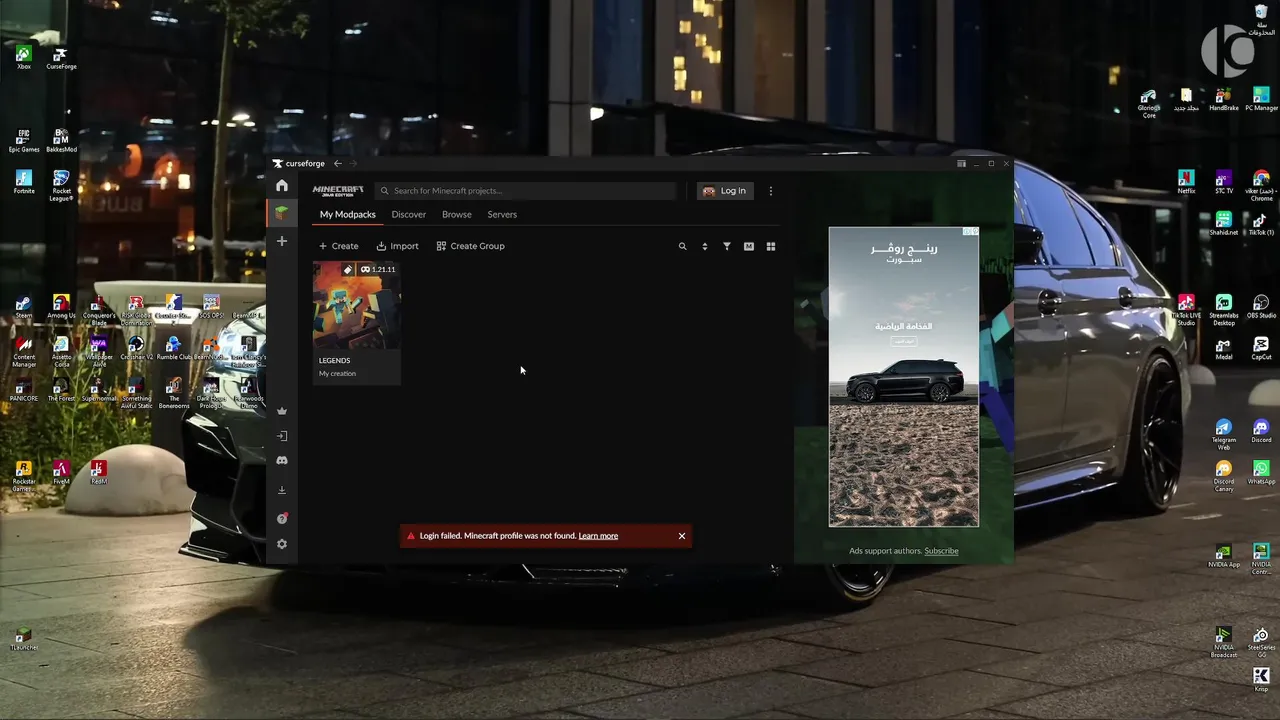The height and width of the screenshot is (720, 1280).
Task: Open Discord link in CurseForge sidebar
Action: 282,460
